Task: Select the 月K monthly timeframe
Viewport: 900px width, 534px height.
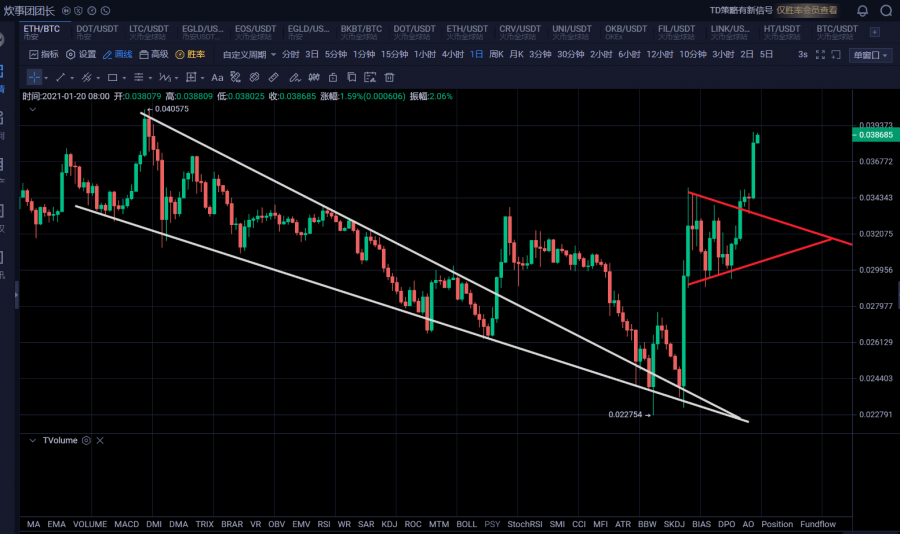Action: pos(517,55)
